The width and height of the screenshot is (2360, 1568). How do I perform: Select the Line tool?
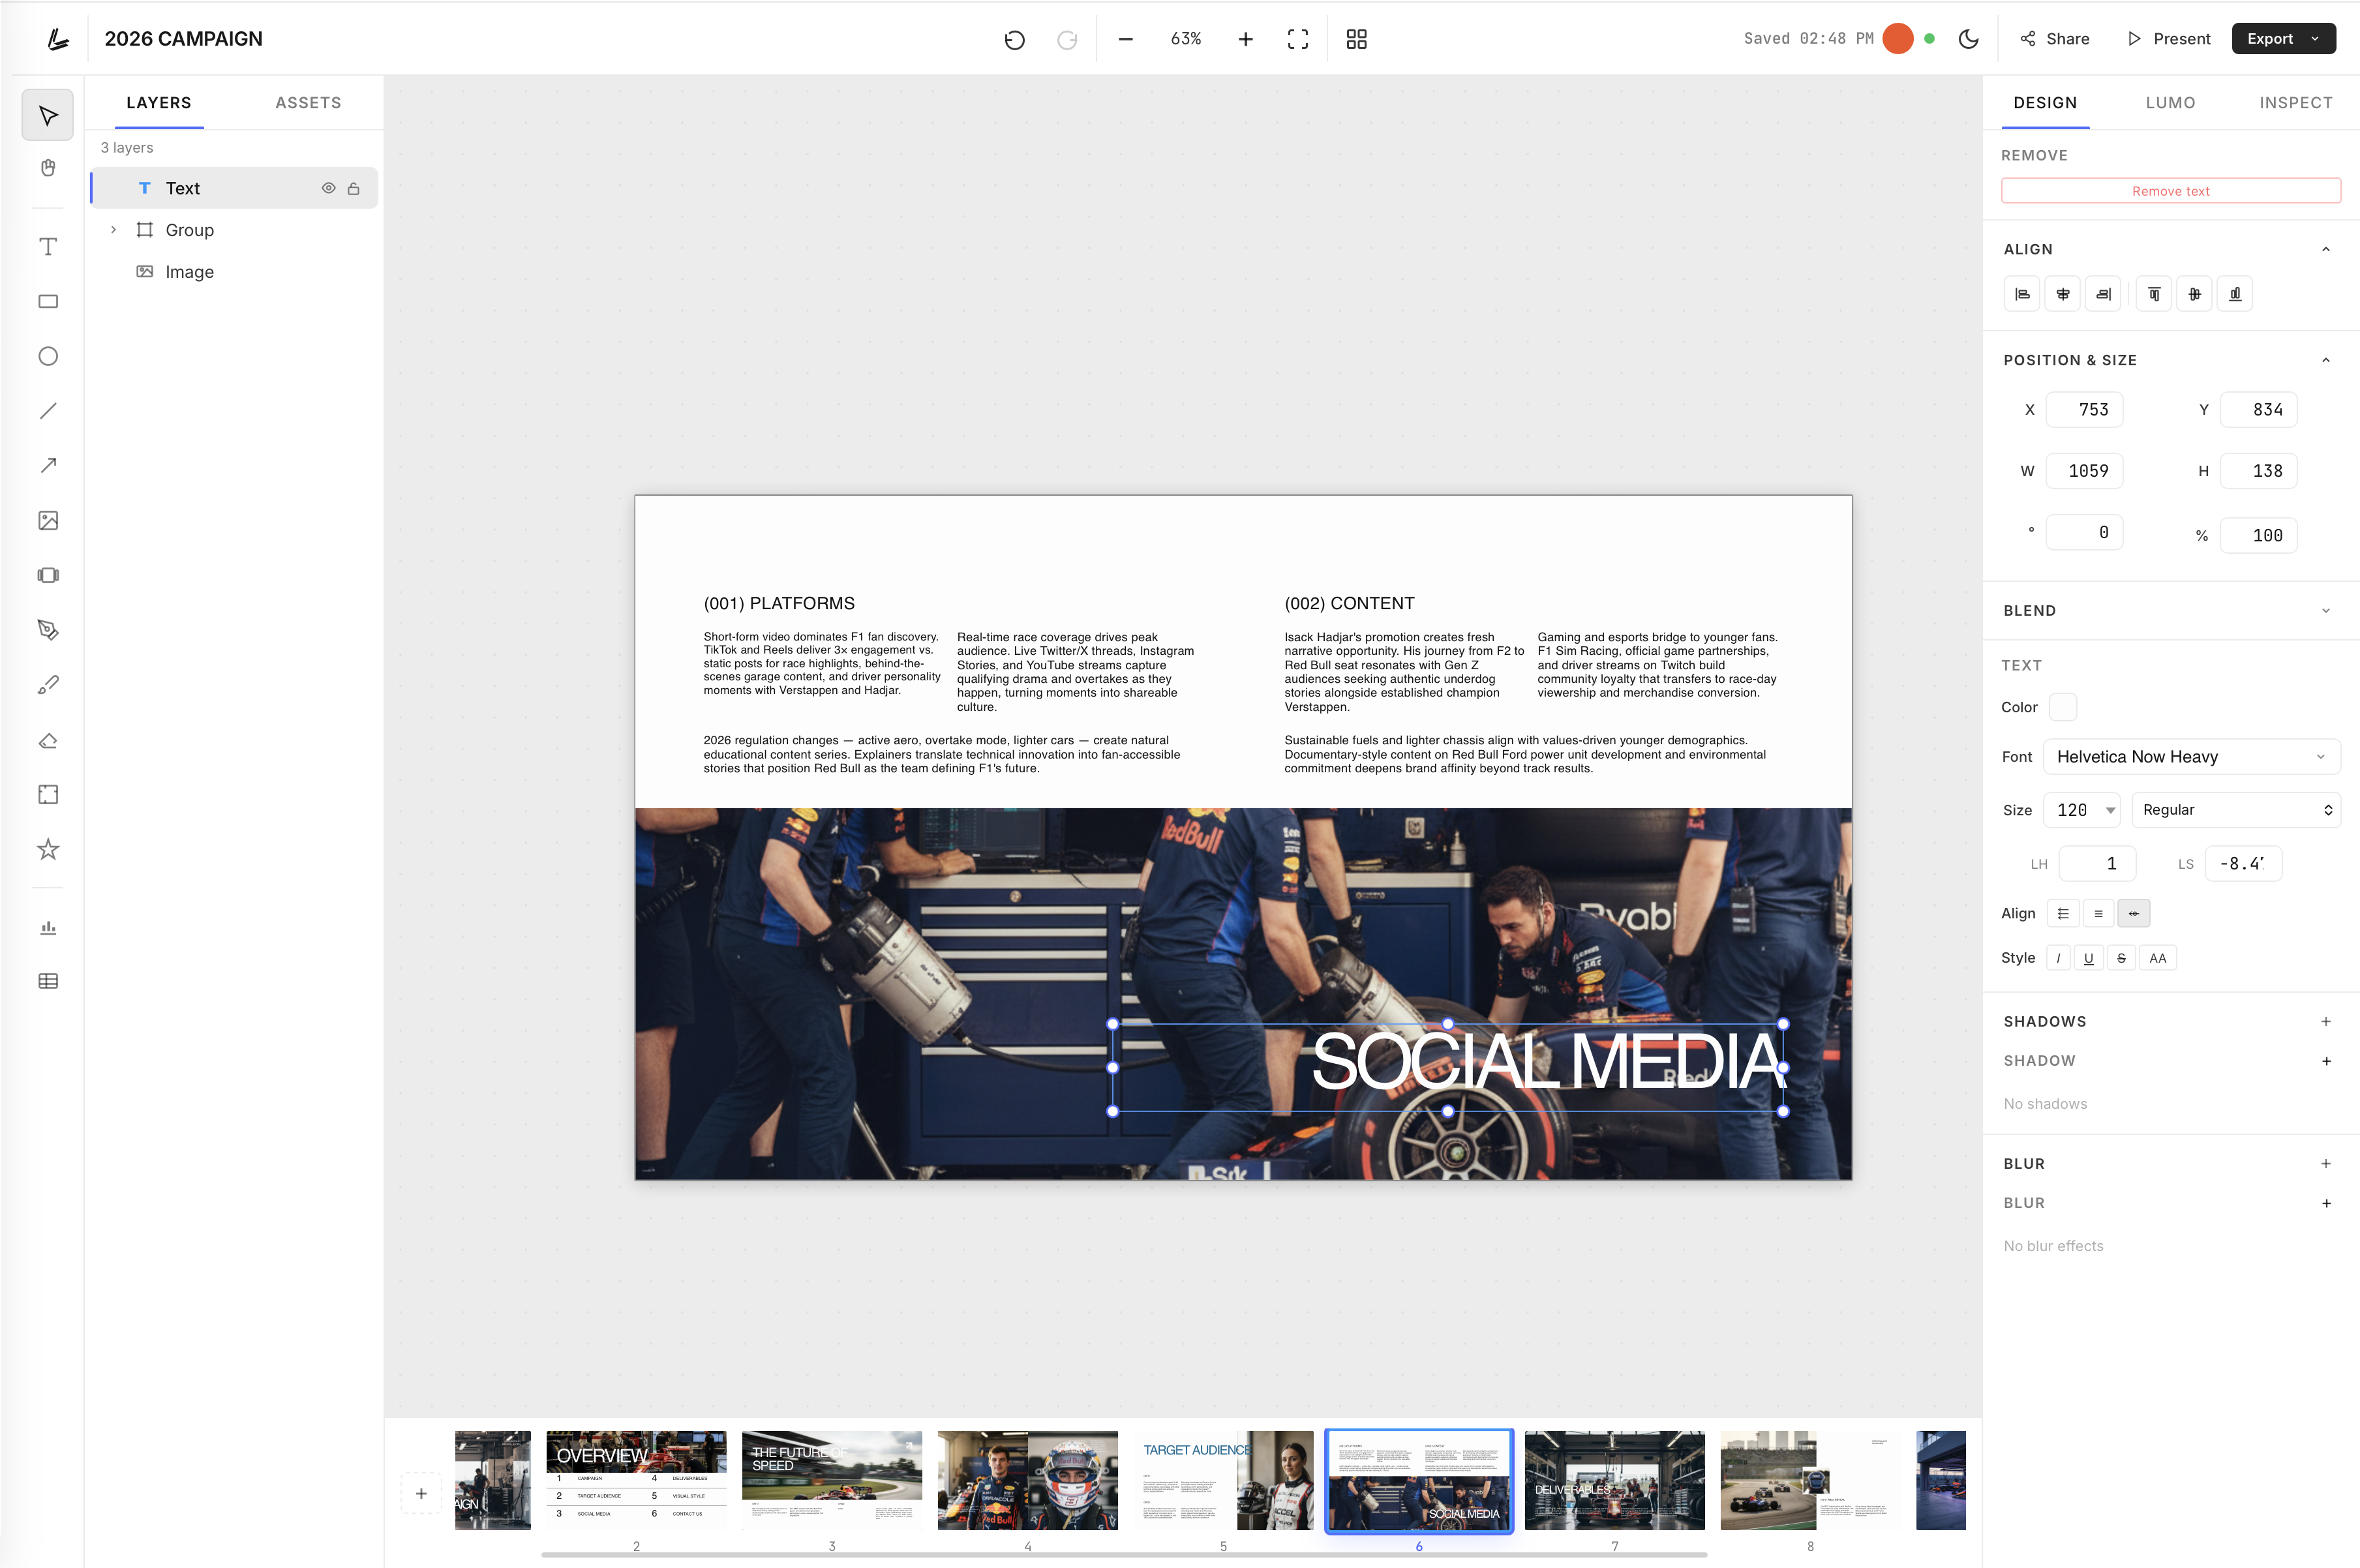(x=48, y=411)
